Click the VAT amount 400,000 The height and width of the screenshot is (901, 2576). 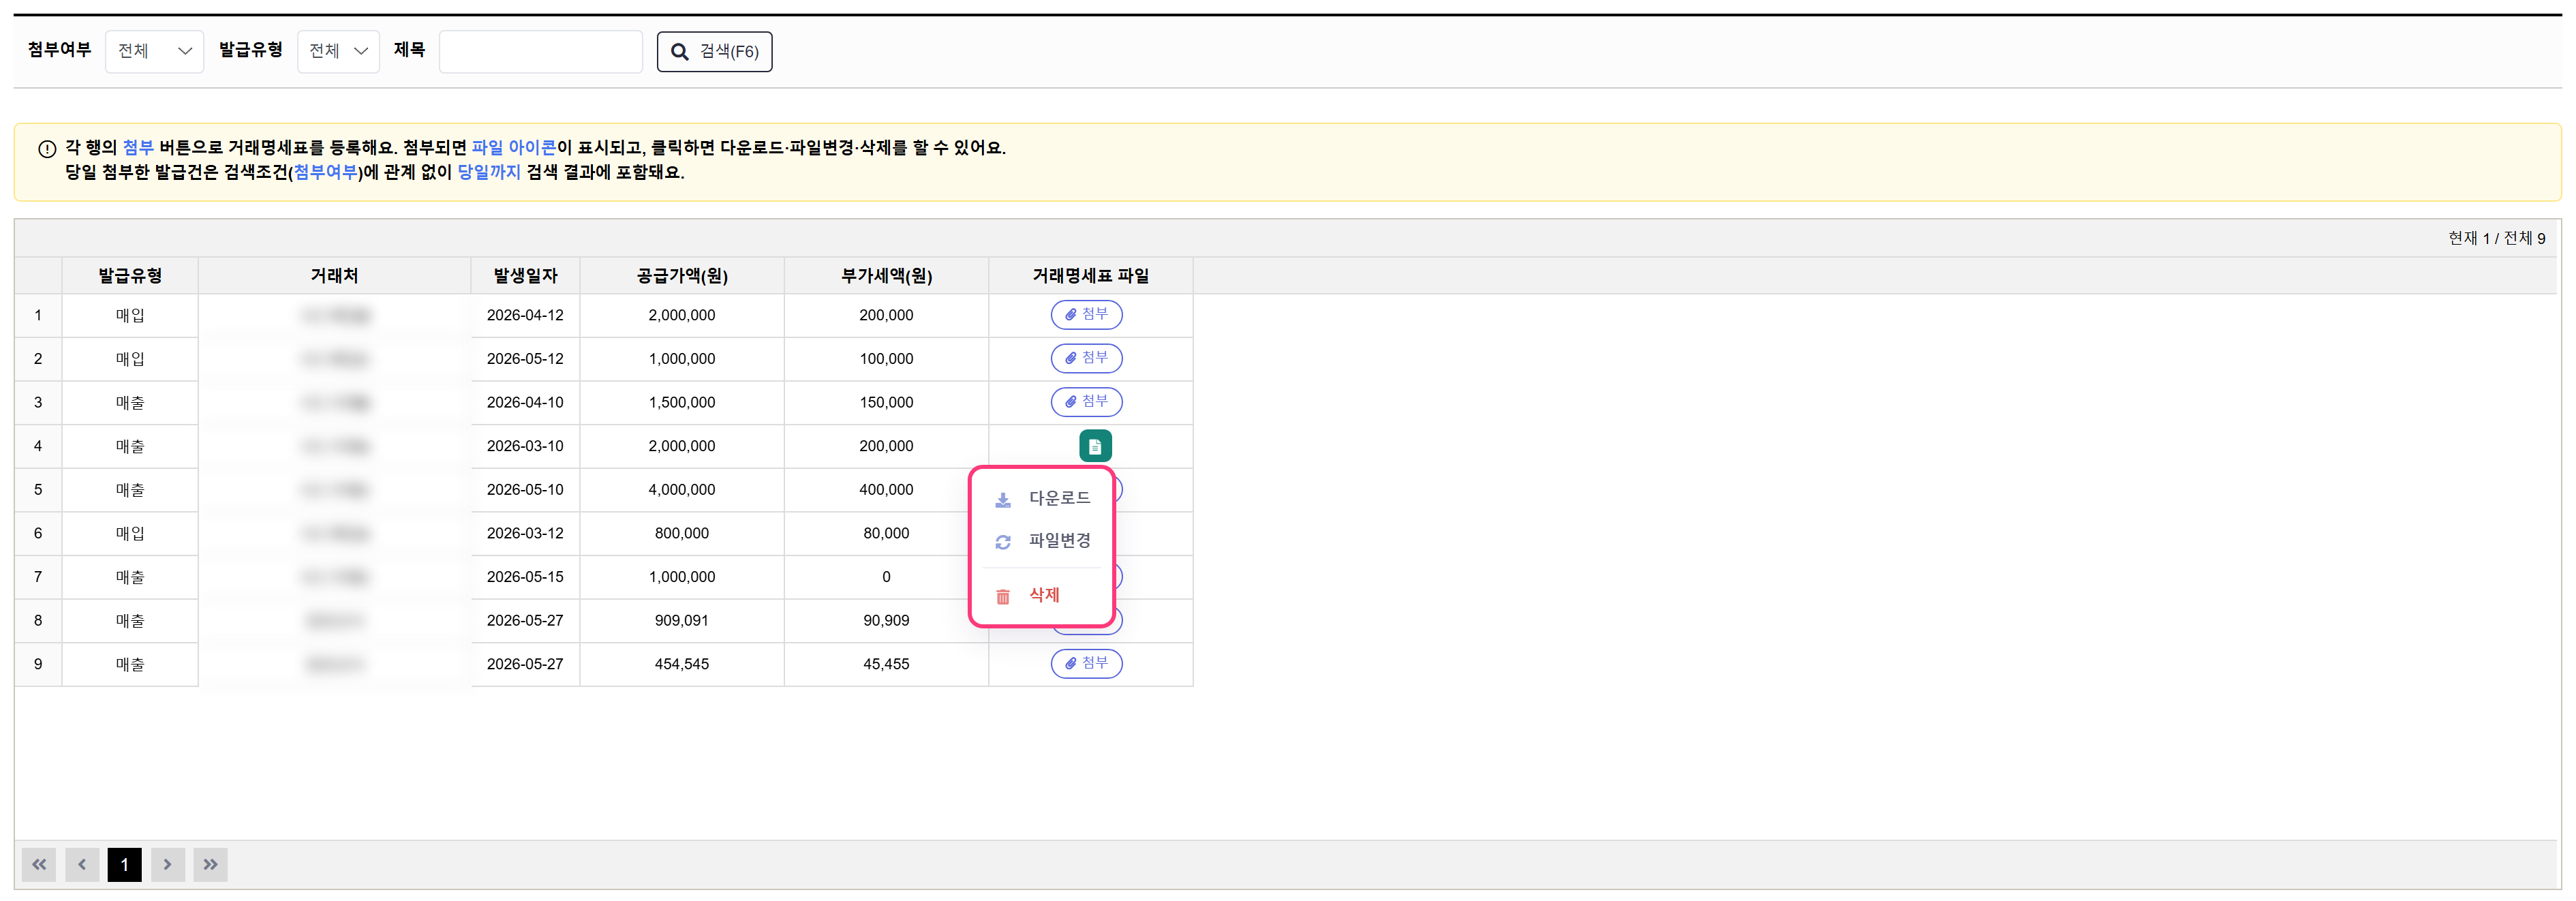click(x=886, y=490)
